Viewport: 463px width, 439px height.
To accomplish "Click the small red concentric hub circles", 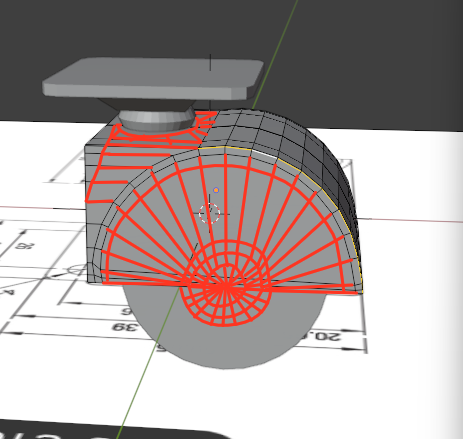I will click(x=226, y=283).
